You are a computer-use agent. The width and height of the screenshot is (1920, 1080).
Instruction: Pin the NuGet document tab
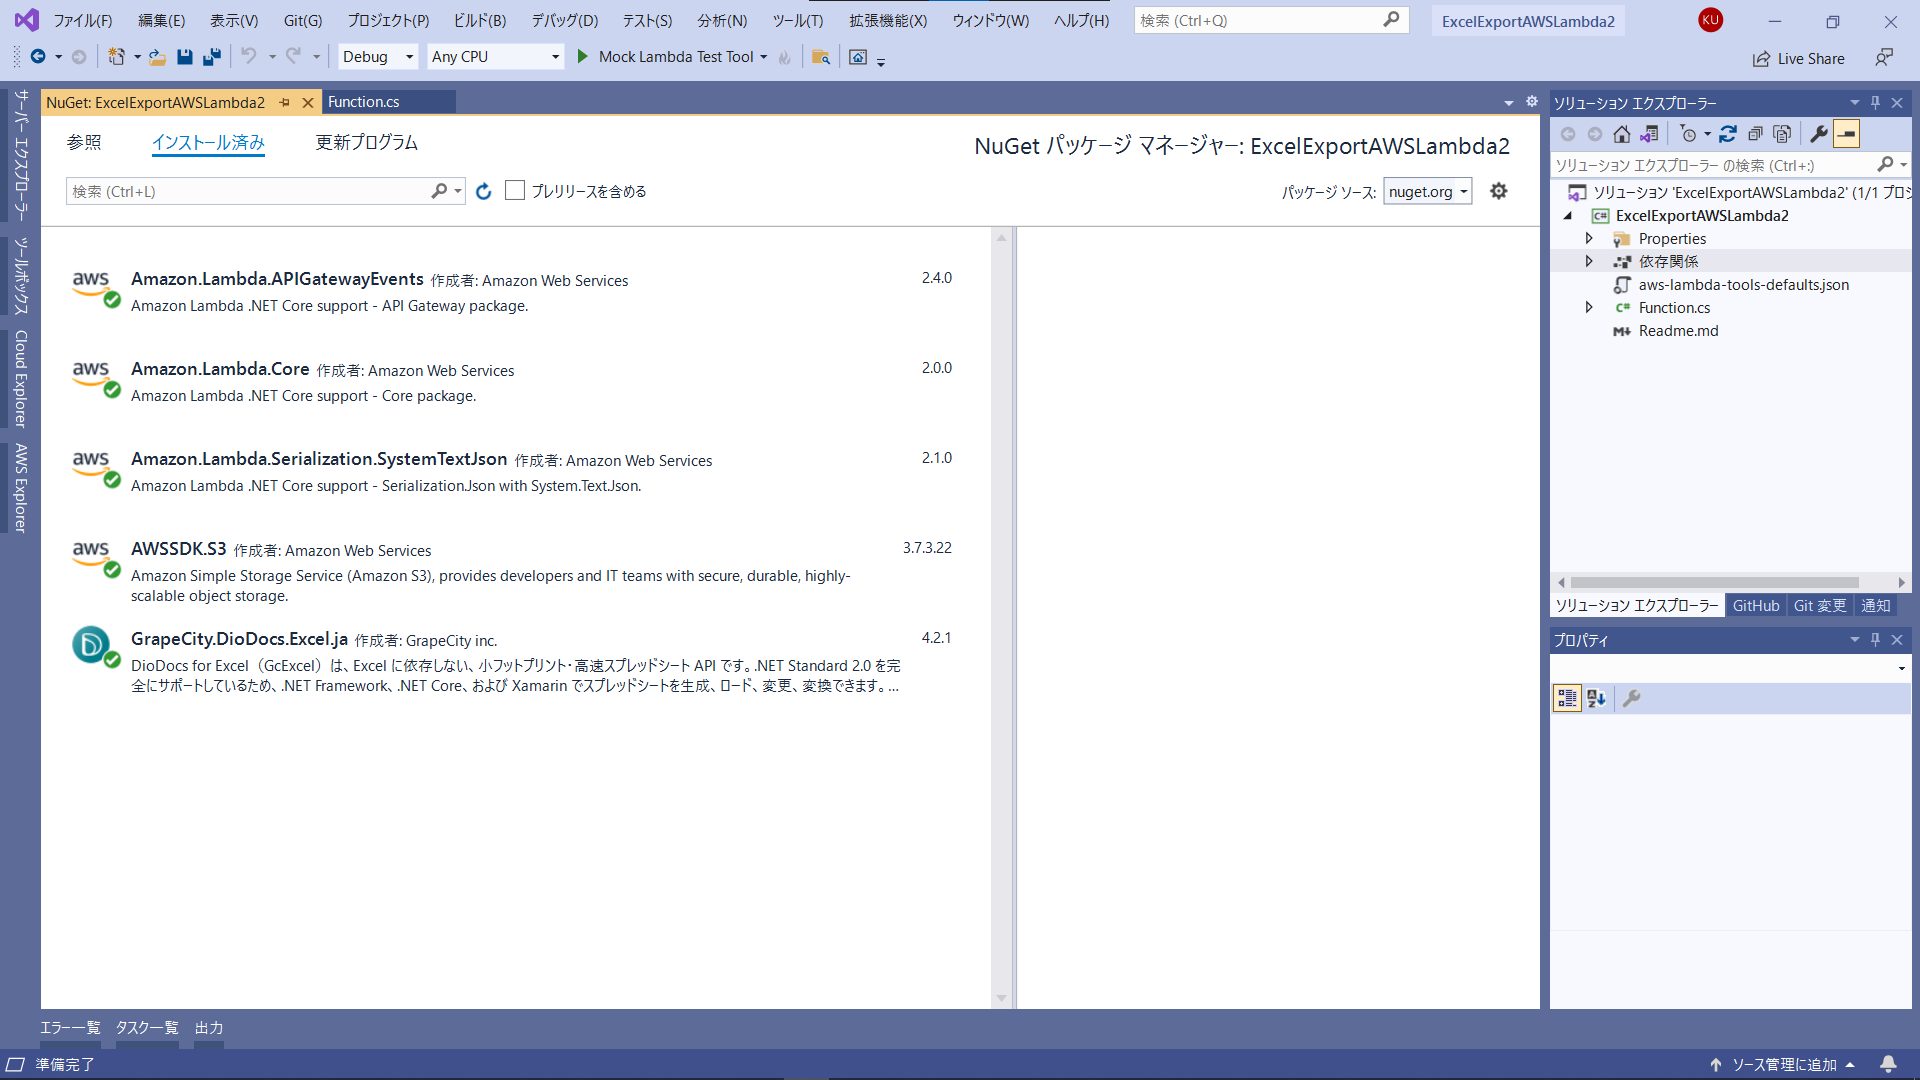coord(285,103)
